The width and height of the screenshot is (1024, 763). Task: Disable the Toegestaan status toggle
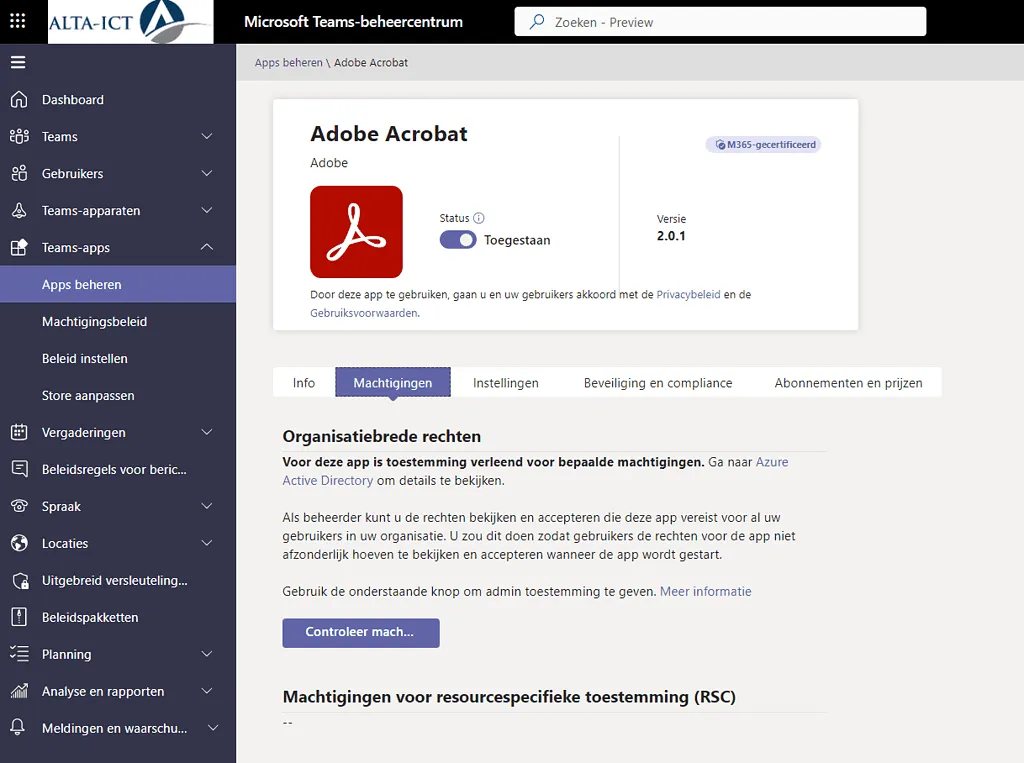pyautogui.click(x=458, y=240)
